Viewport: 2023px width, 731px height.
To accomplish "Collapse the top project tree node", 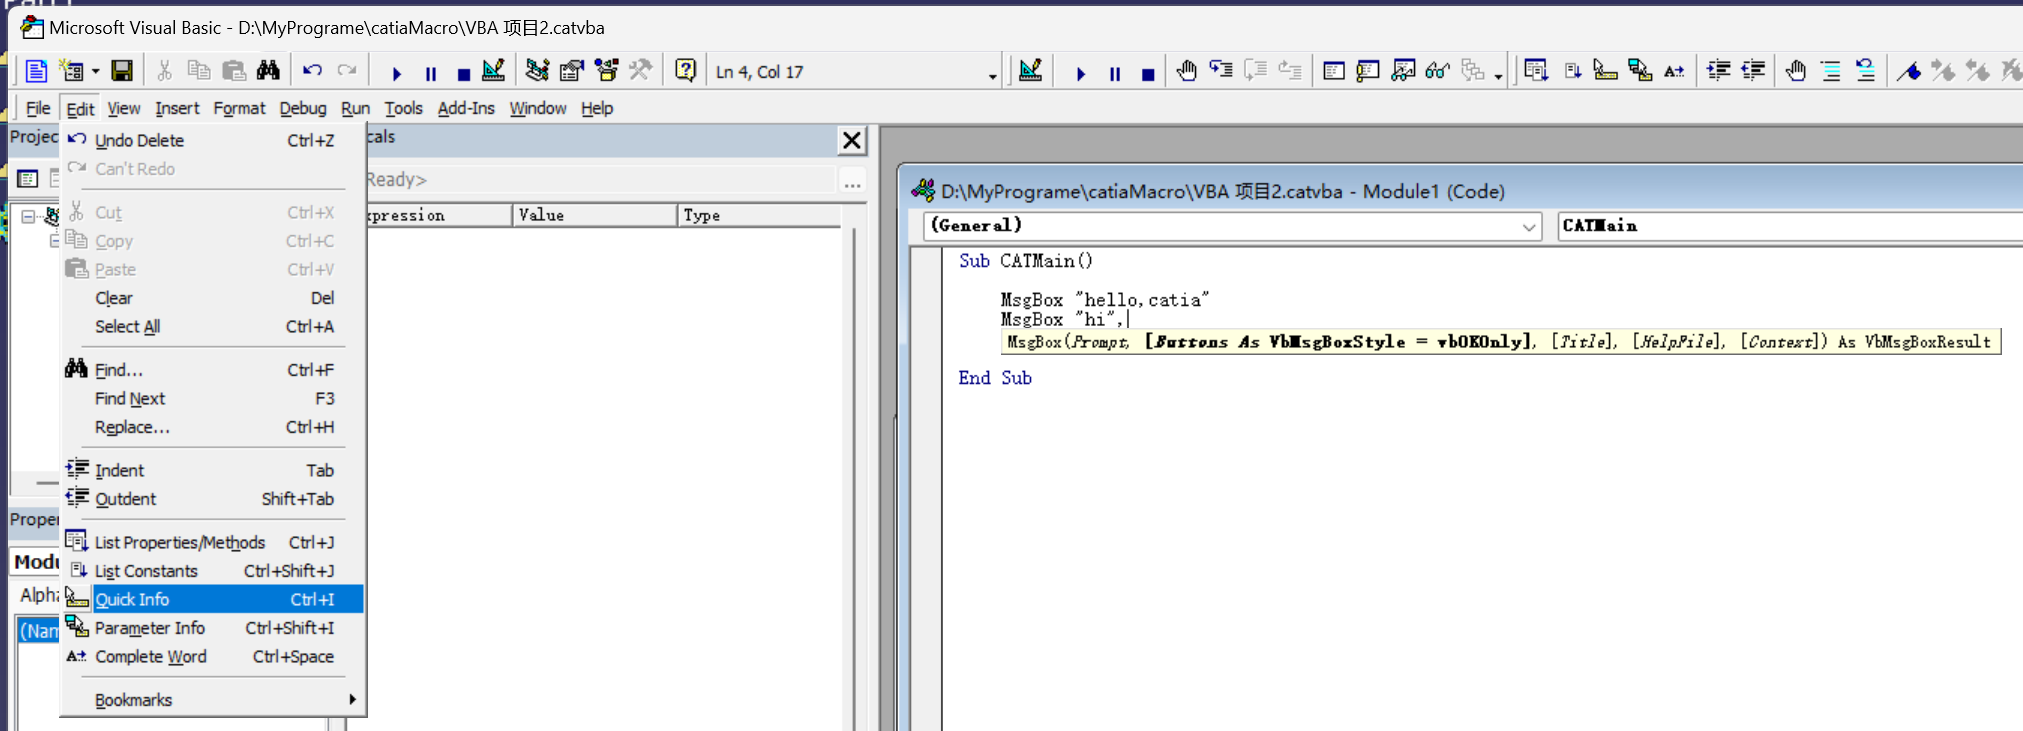I will click(x=28, y=216).
